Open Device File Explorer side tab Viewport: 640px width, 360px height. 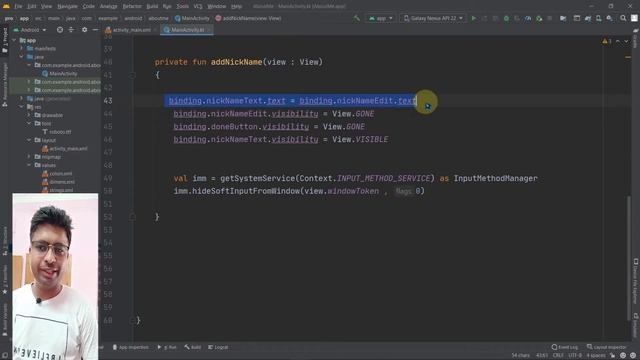click(x=636, y=281)
